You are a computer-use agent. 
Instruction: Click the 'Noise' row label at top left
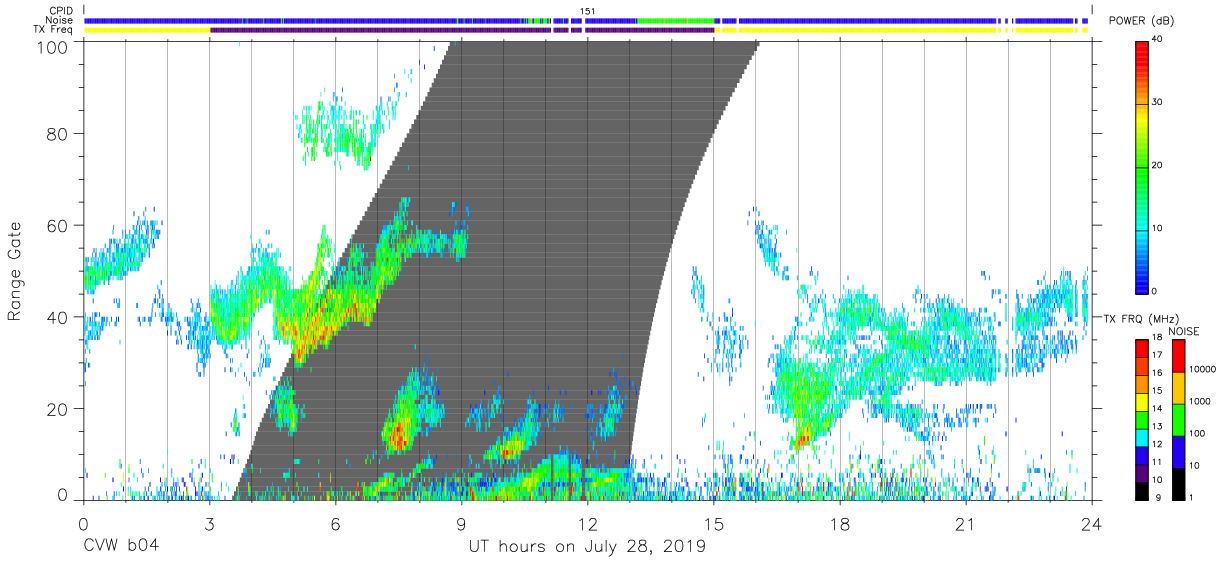click(60, 20)
